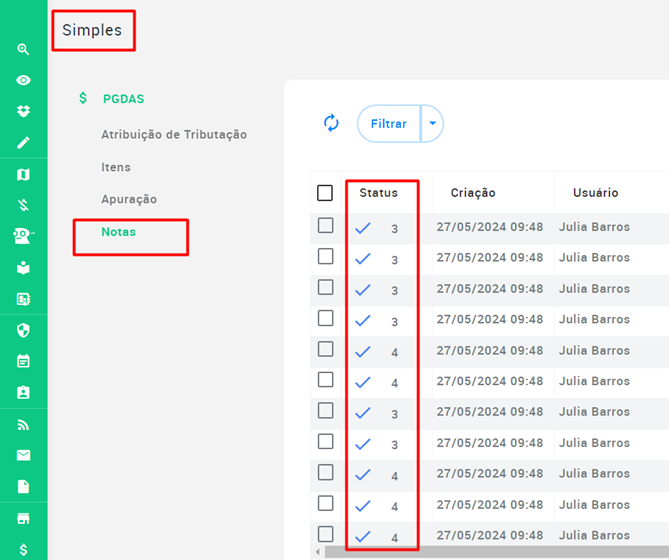669x560 pixels.
Task: Check the first row's checkbox
Action: [326, 226]
